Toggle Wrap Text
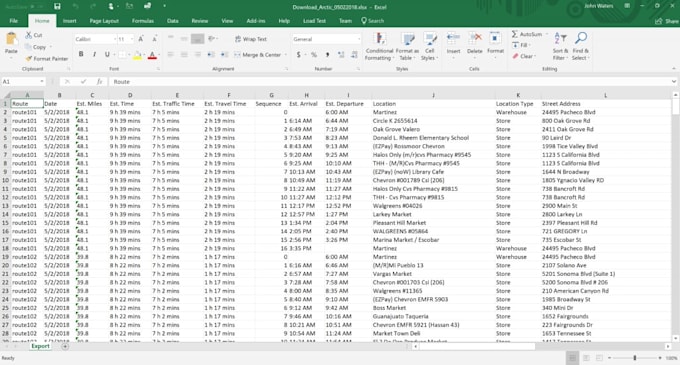Image resolution: width=680 pixels, height=365 pixels. click(x=251, y=39)
